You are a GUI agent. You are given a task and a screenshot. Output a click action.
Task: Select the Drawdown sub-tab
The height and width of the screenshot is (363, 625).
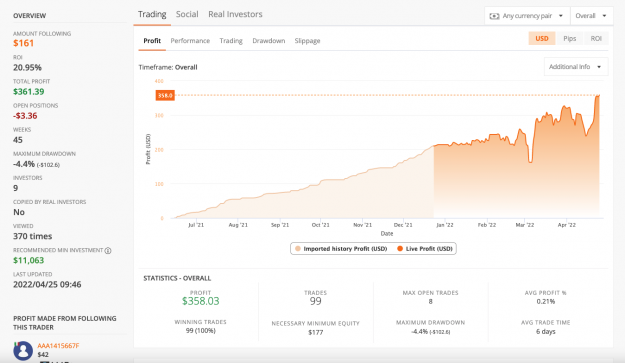click(269, 41)
